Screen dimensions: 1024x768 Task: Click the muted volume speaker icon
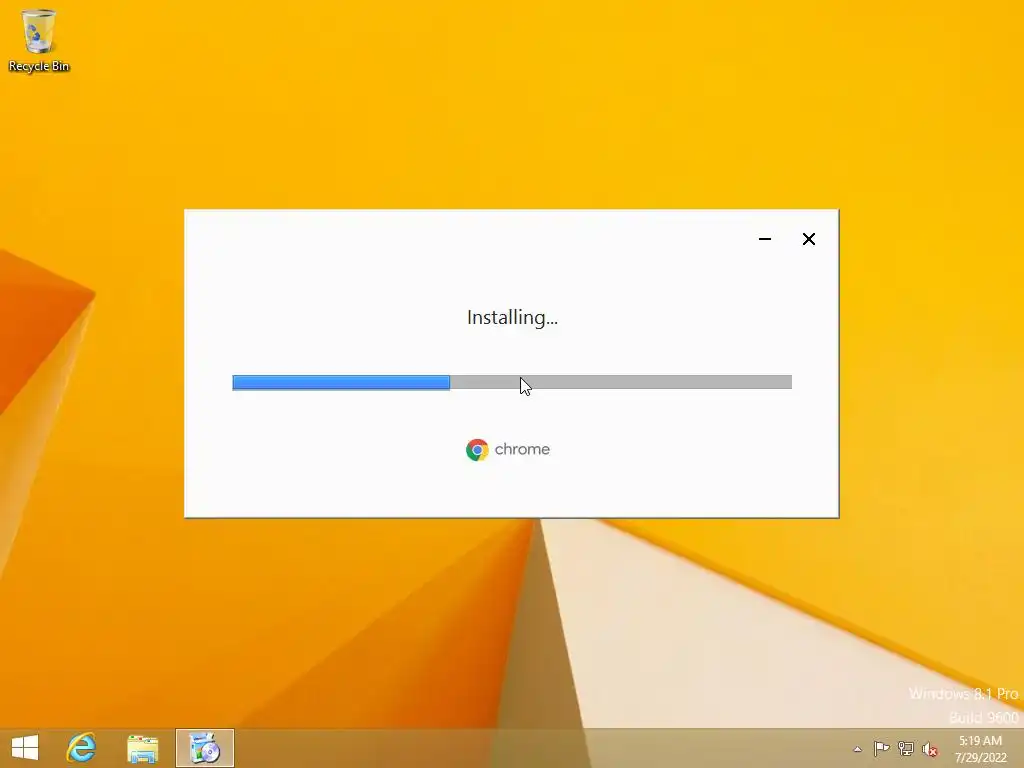point(930,749)
